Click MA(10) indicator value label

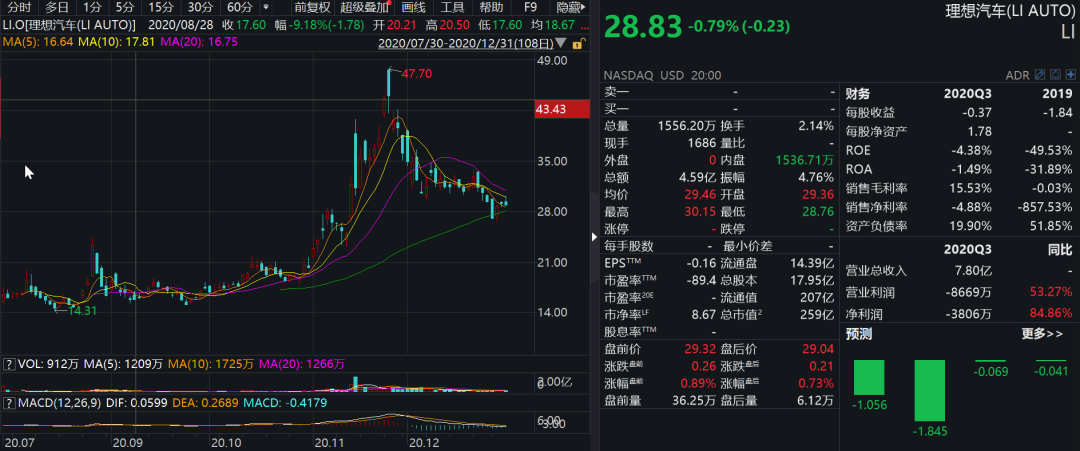pos(116,42)
